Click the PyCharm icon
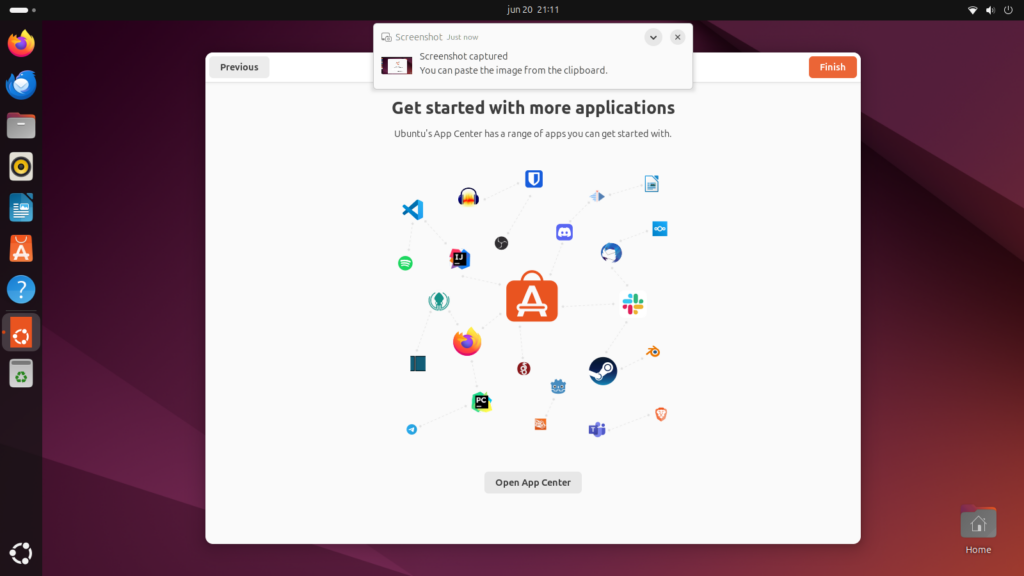1024x576 pixels. pos(481,402)
